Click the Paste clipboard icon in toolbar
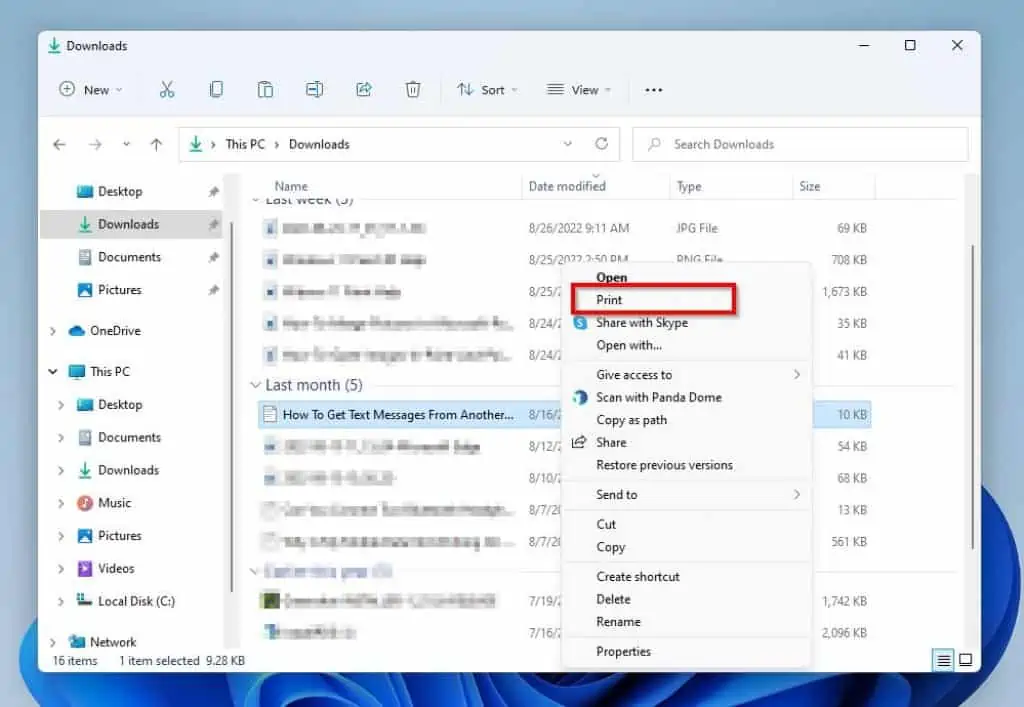The height and width of the screenshot is (707, 1024). (x=265, y=89)
